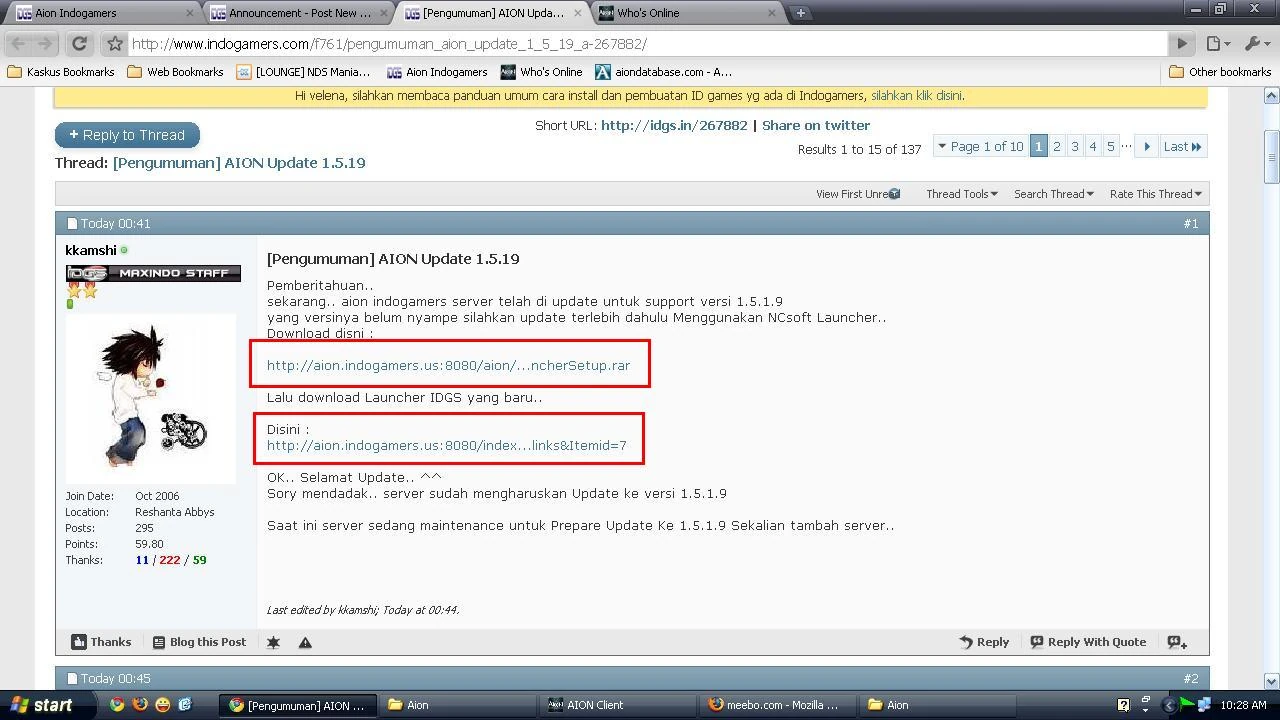Launch Firefox from the quick launch bar
The width and height of the screenshot is (1280, 720).
click(139, 705)
